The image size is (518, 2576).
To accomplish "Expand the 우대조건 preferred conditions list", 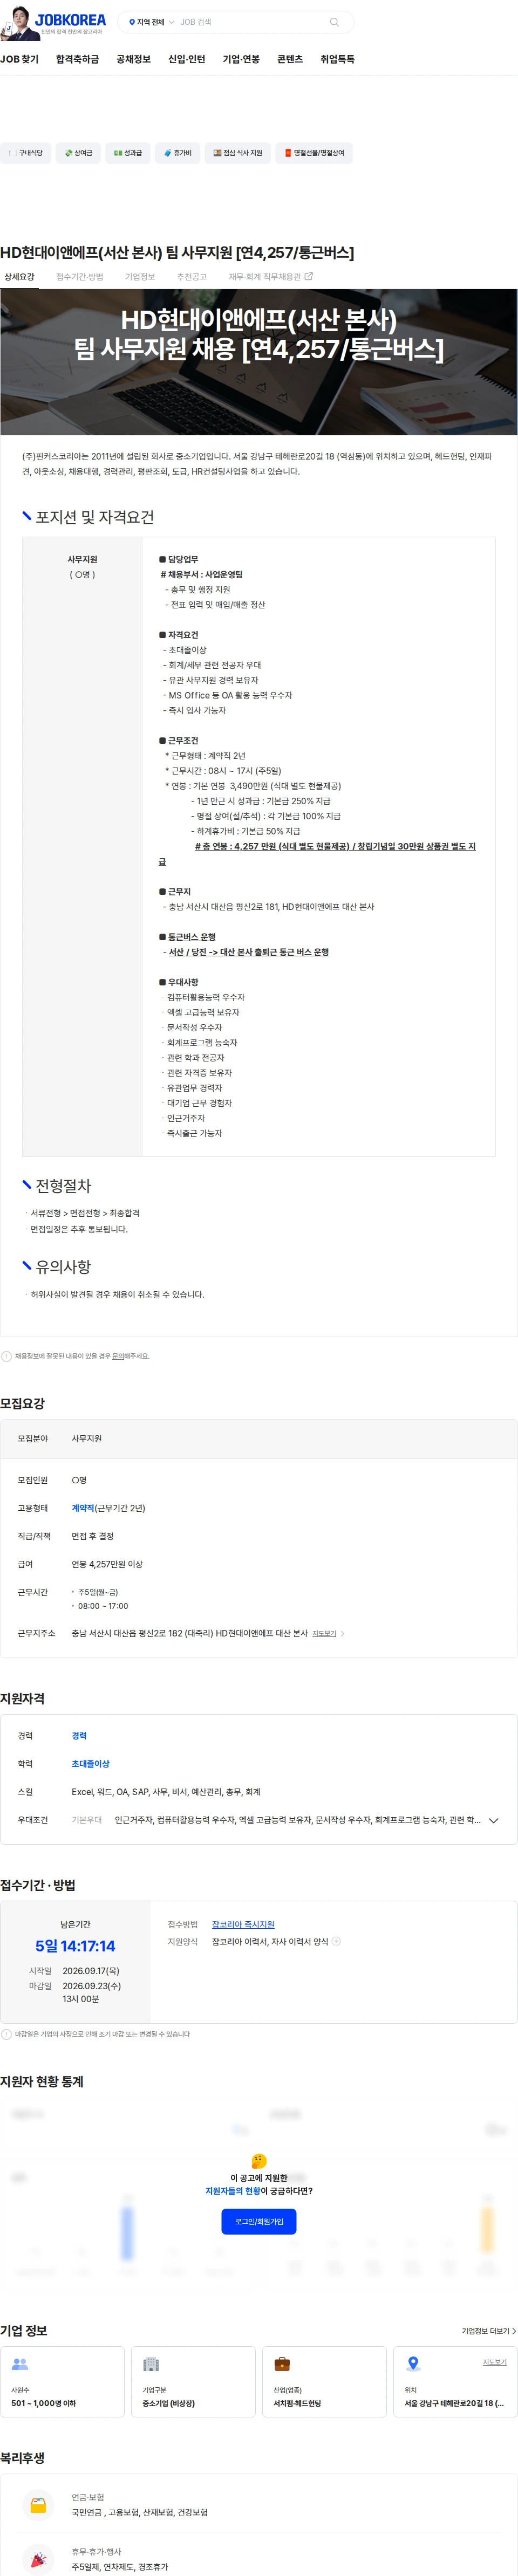I will [x=493, y=1820].
